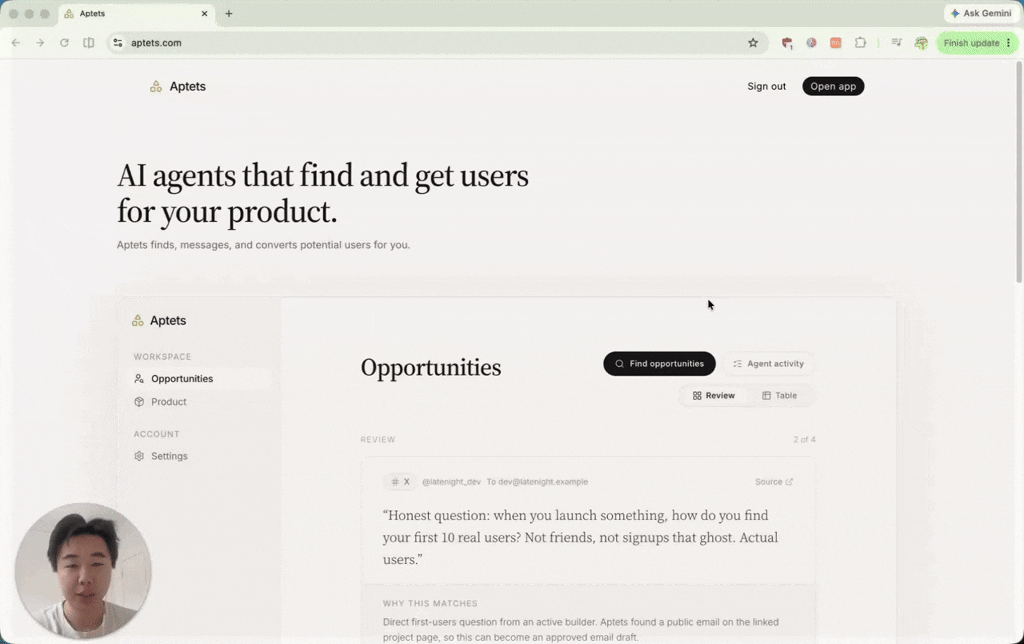The image size is (1024, 644).
Task: Switch to the Review view
Action: point(713,396)
